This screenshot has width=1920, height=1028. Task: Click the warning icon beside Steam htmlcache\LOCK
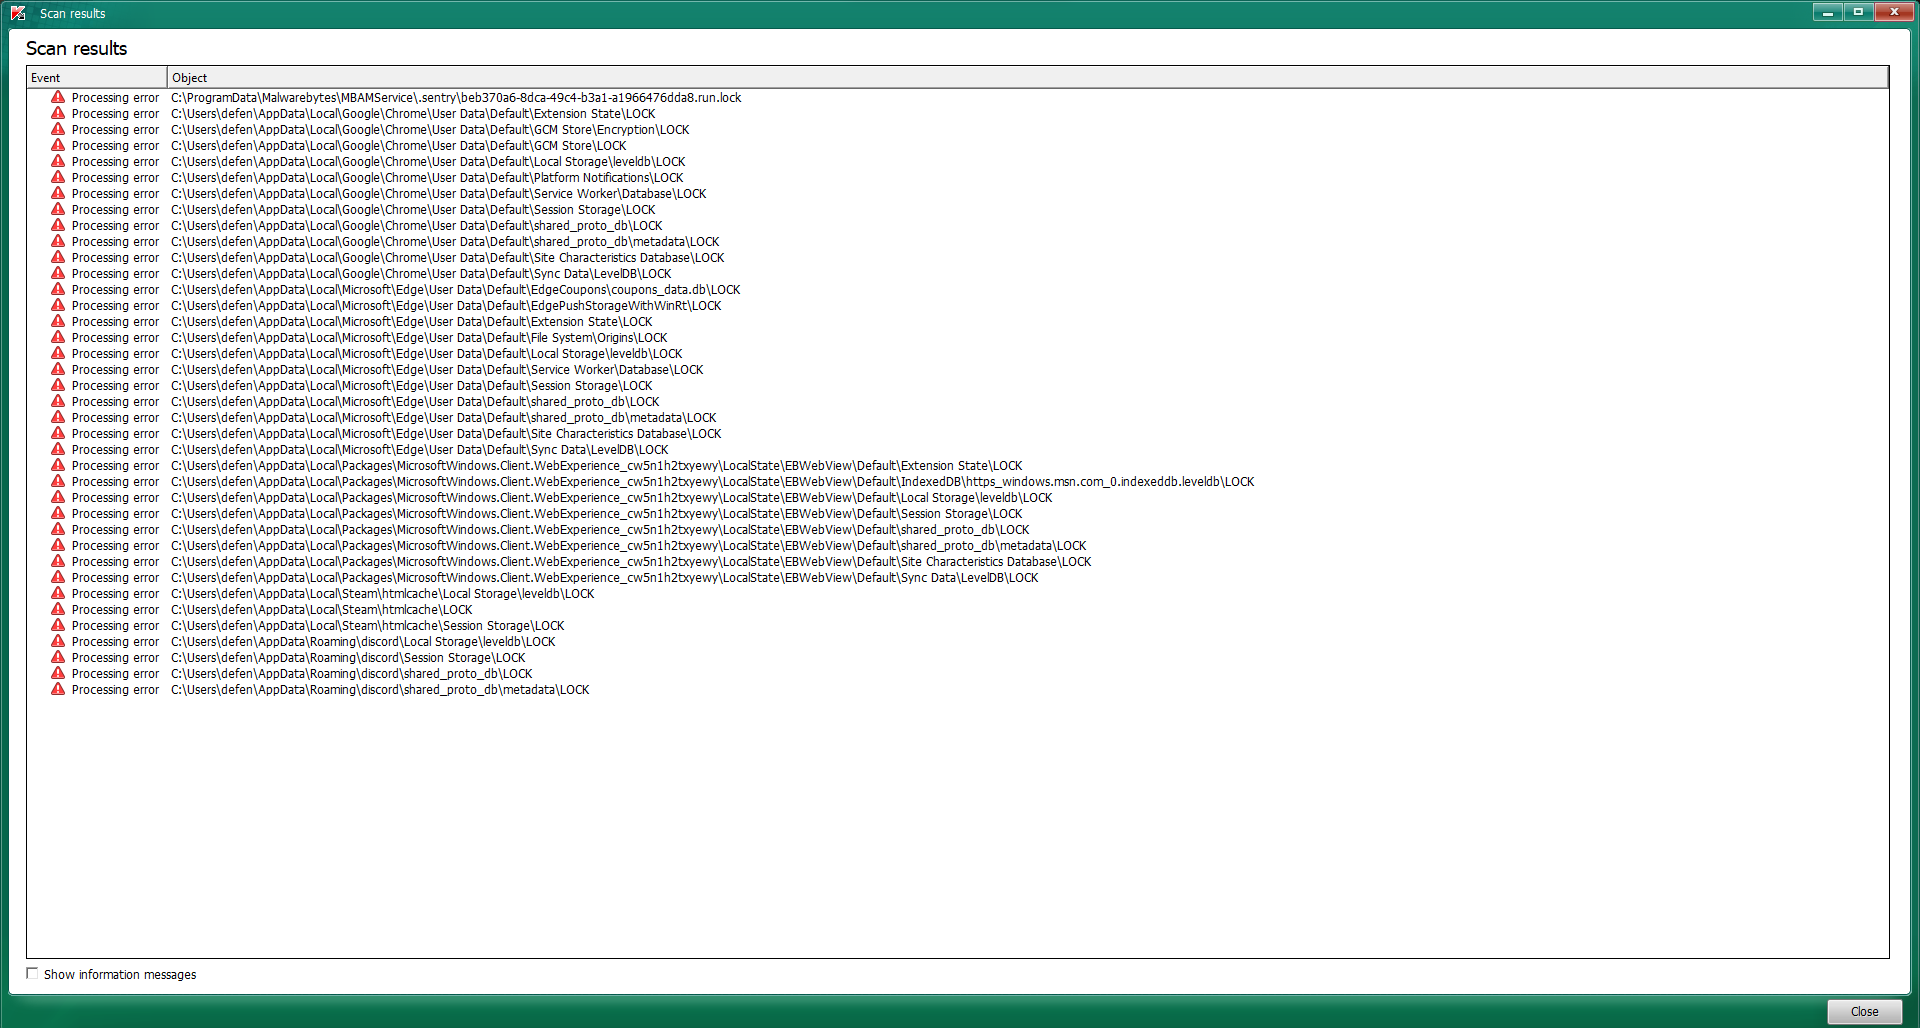click(x=58, y=609)
